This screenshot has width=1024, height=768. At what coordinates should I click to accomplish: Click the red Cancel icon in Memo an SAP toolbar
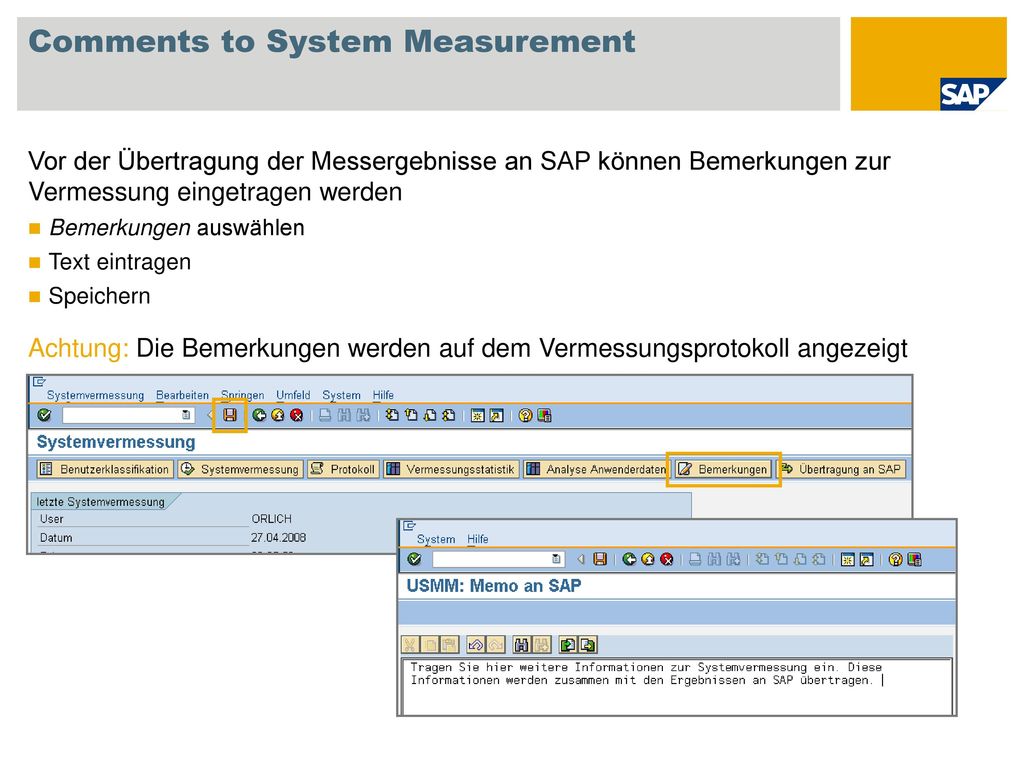click(x=667, y=559)
